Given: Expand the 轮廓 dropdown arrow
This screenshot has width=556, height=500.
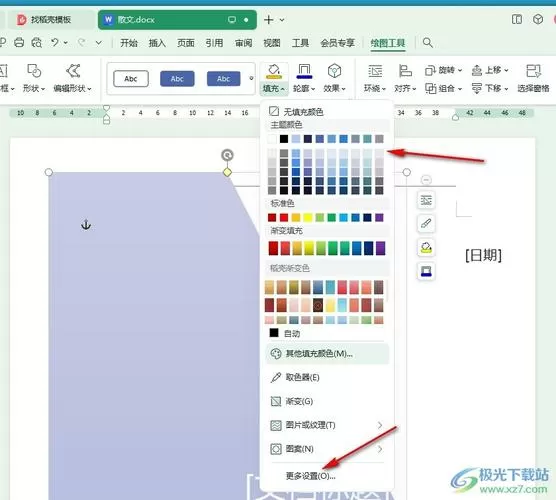Looking at the screenshot, I should coord(313,89).
